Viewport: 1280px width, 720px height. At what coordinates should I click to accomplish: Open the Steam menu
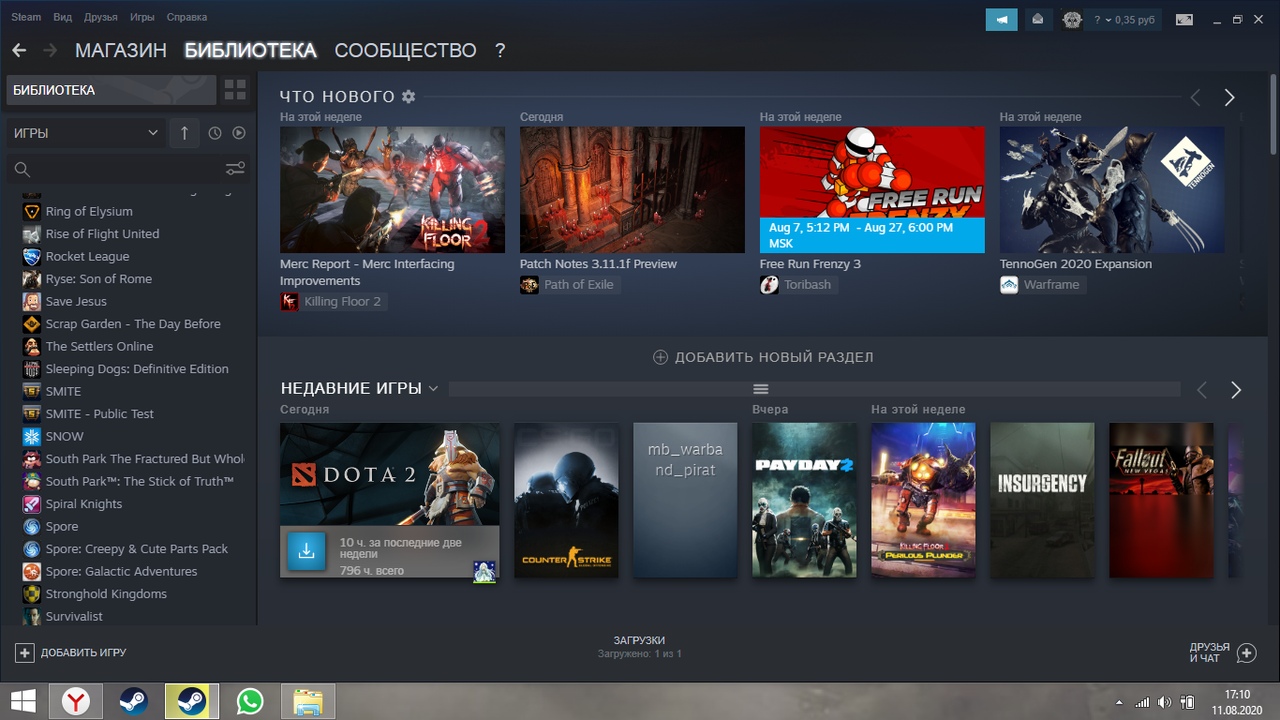(x=26, y=17)
